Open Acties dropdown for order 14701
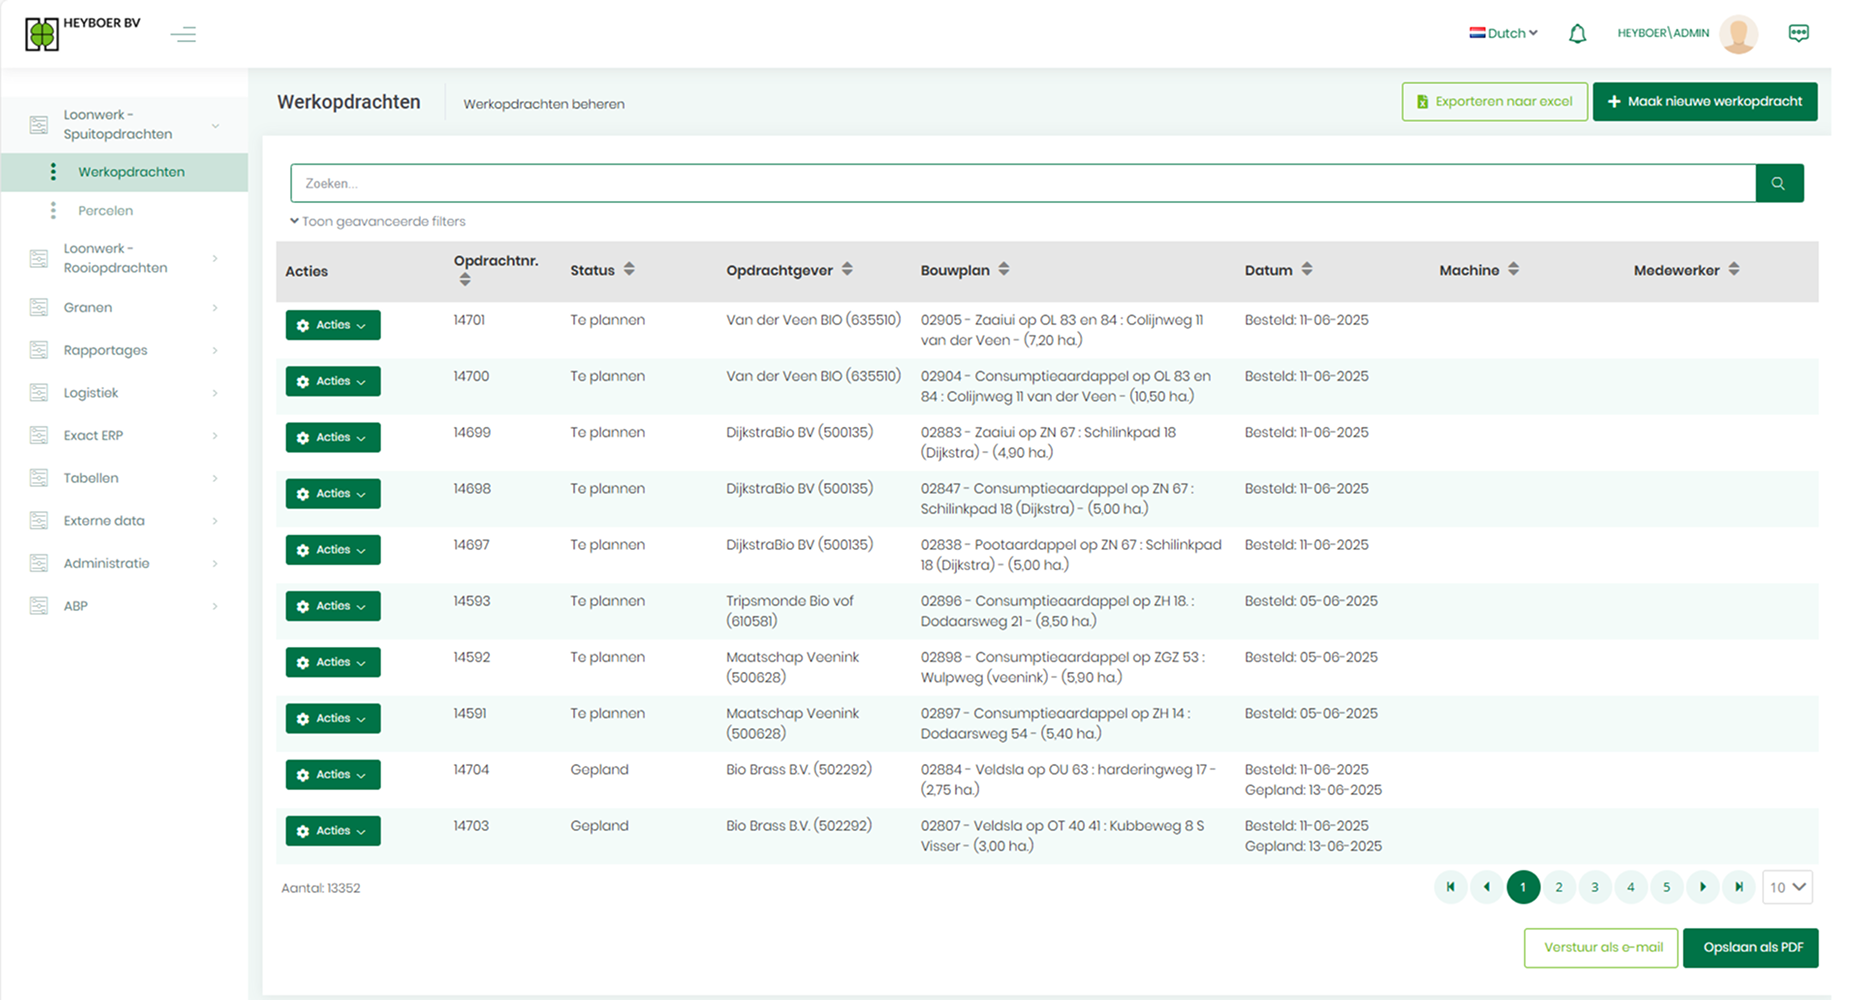The image size is (1860, 1000). 332,325
